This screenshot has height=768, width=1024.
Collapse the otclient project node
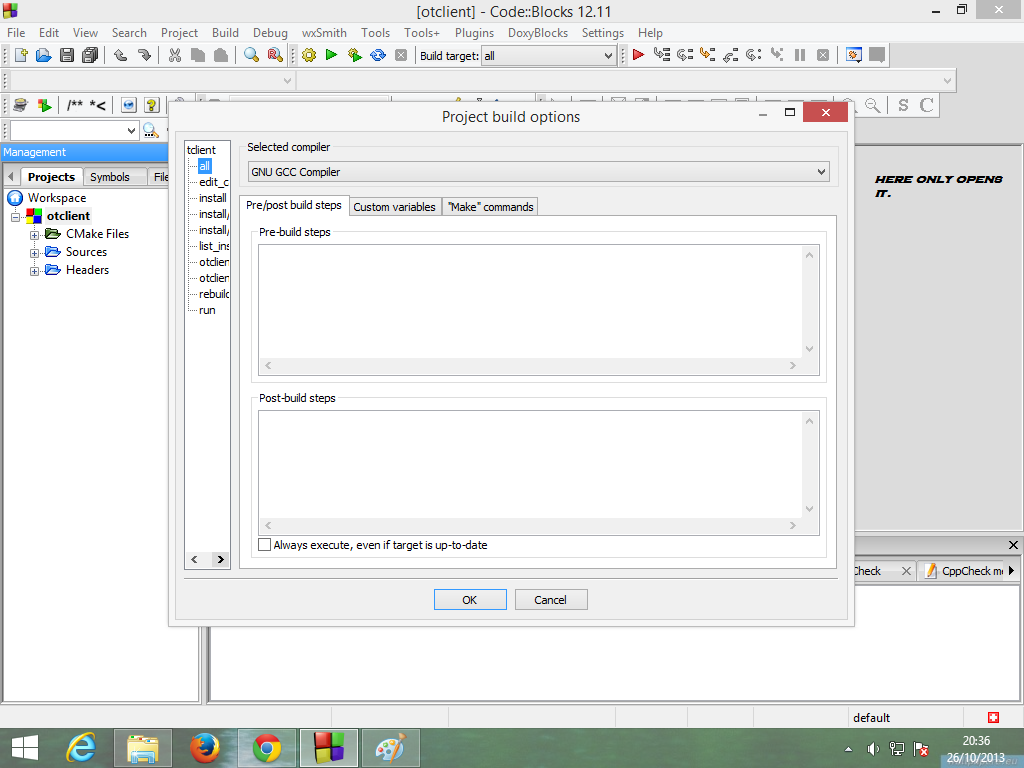coord(15,217)
